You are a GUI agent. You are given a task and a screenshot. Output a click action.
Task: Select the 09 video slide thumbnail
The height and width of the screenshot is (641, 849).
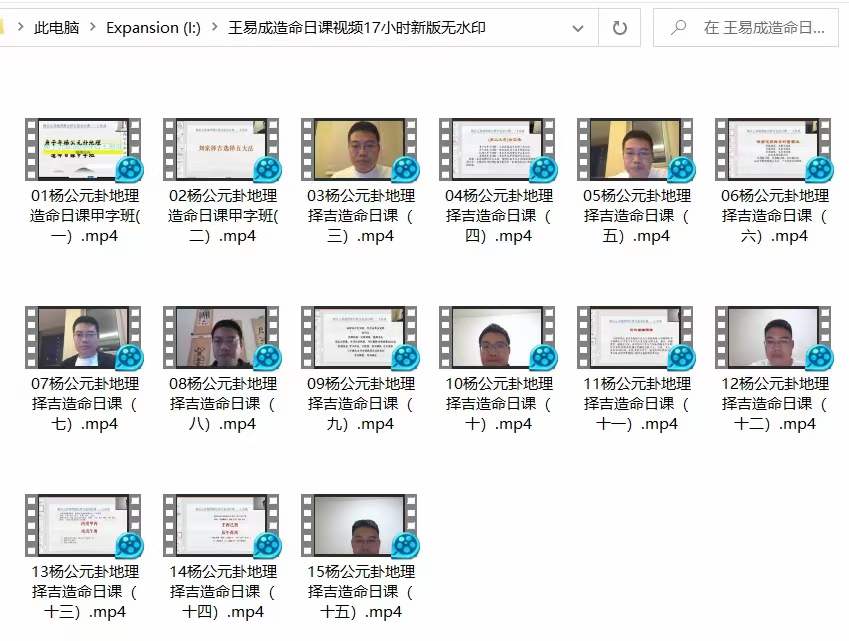click(359, 338)
